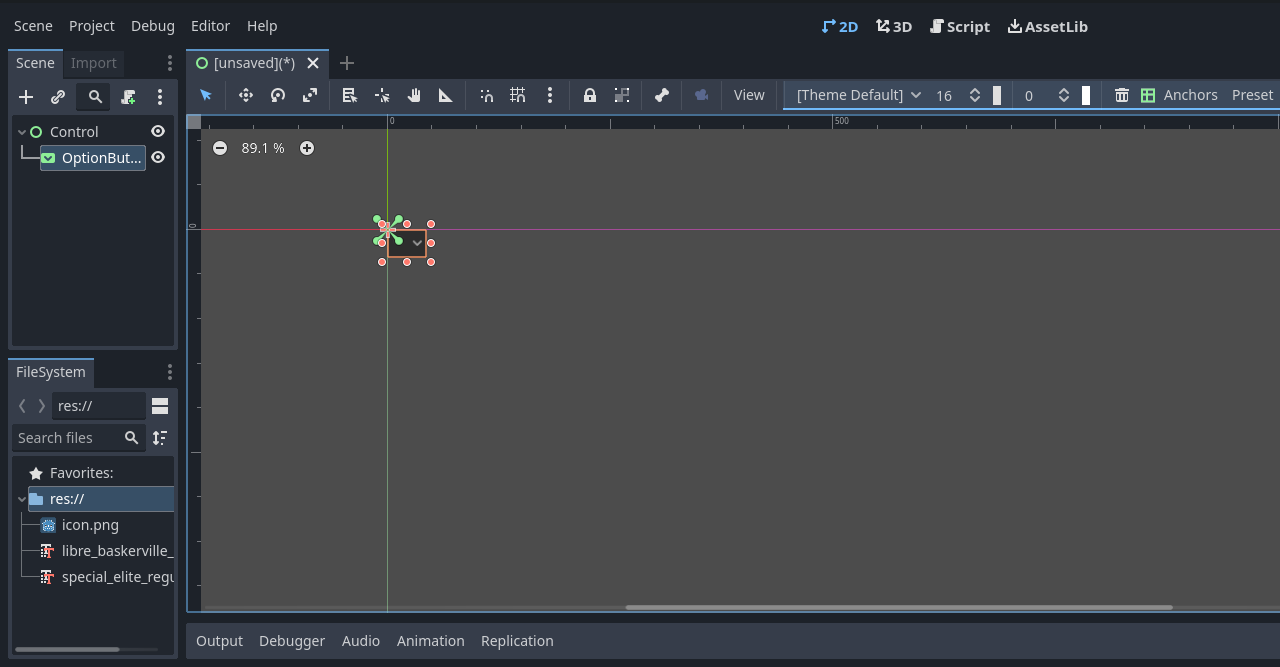Open the Scene menu
1280x667 pixels.
pyautogui.click(x=33, y=26)
